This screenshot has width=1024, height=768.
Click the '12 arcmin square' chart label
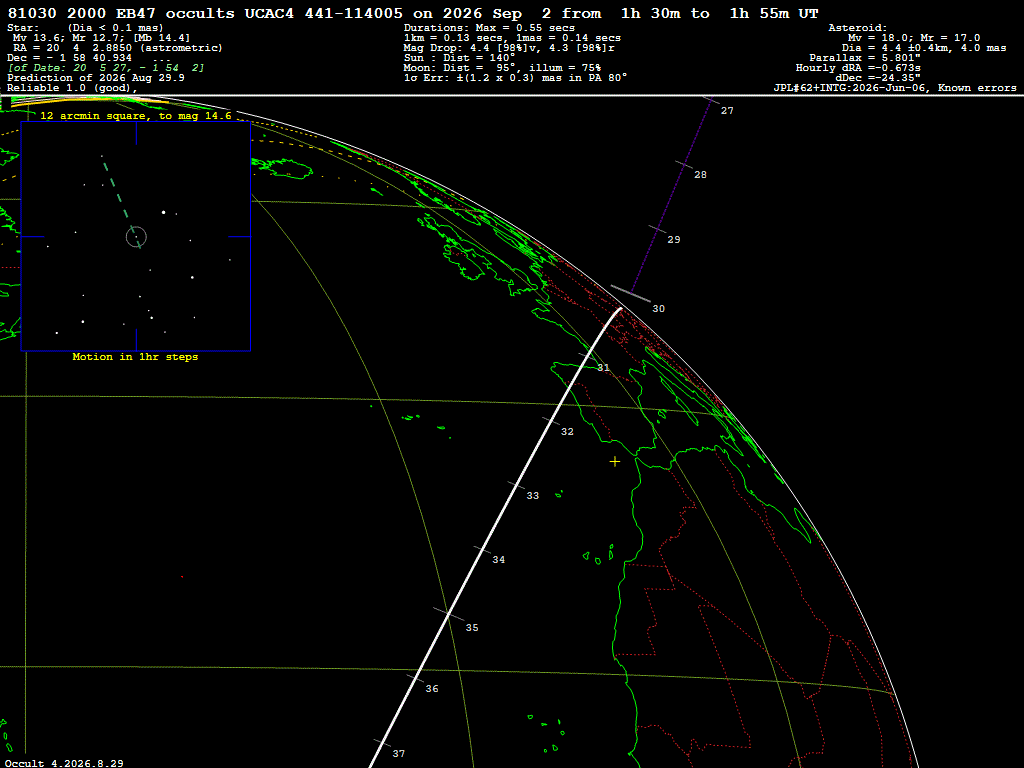coord(136,116)
